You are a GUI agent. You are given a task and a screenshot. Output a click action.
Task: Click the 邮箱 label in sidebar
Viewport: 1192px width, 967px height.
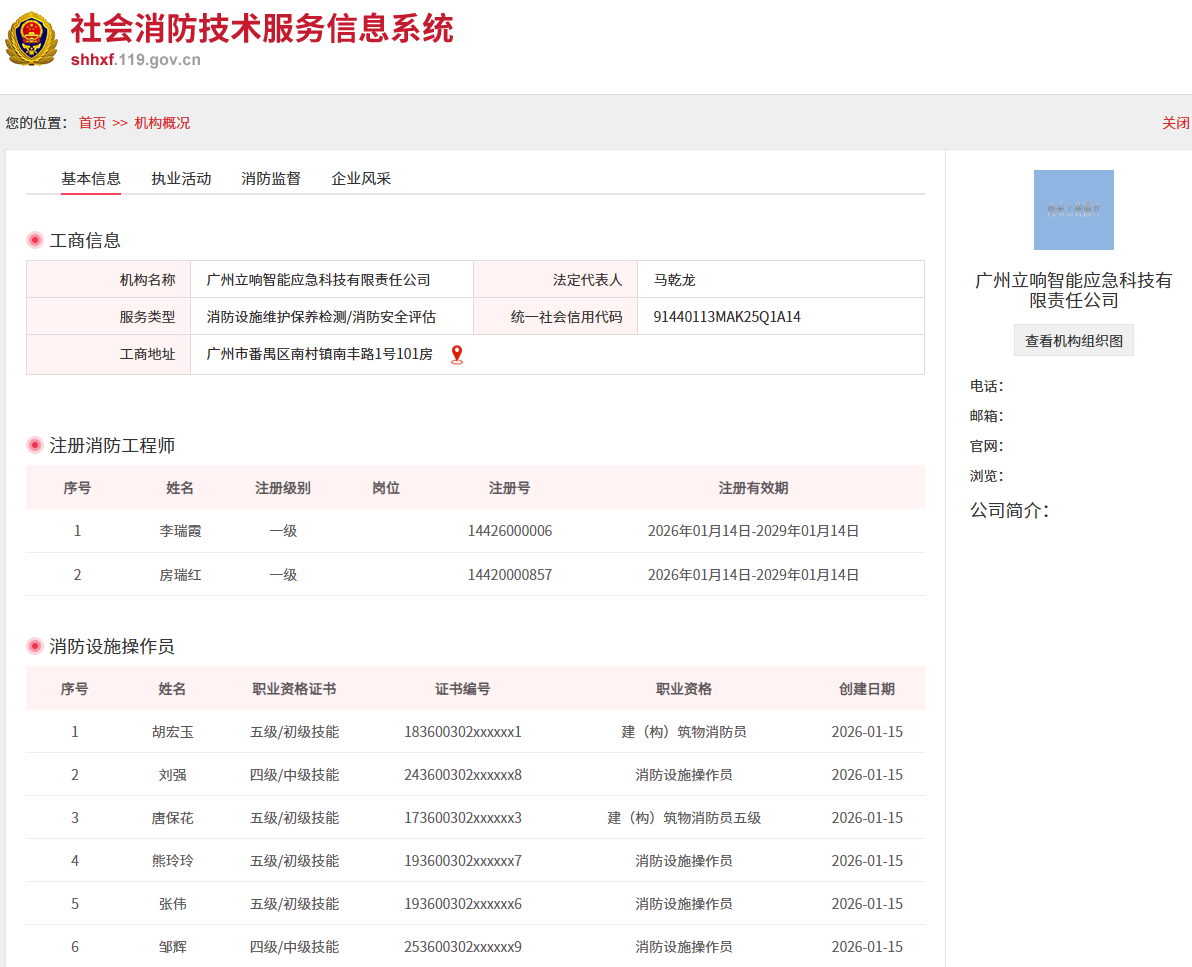pyautogui.click(x=986, y=416)
